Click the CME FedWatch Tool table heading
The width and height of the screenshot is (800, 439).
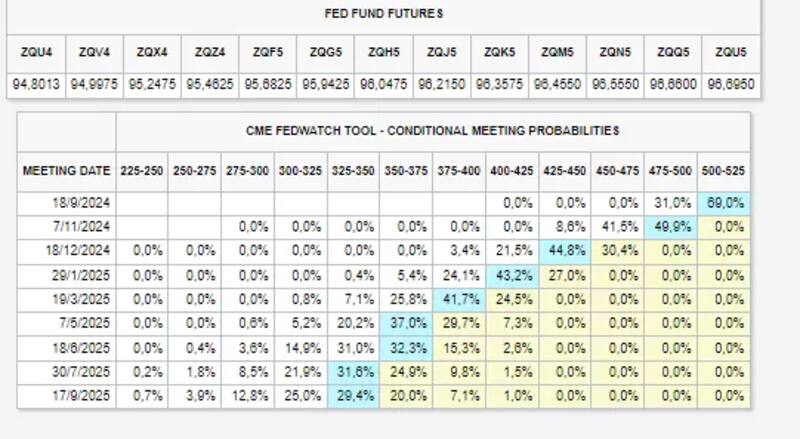[432, 131]
